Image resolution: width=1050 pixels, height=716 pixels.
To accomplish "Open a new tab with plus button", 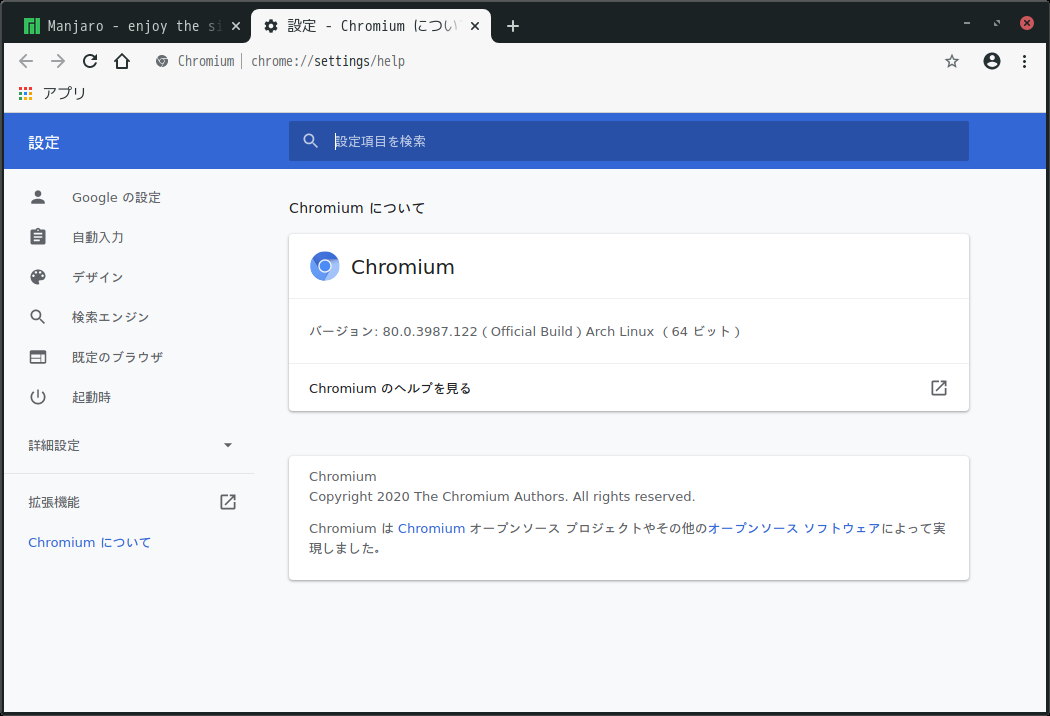I will coord(513,26).
